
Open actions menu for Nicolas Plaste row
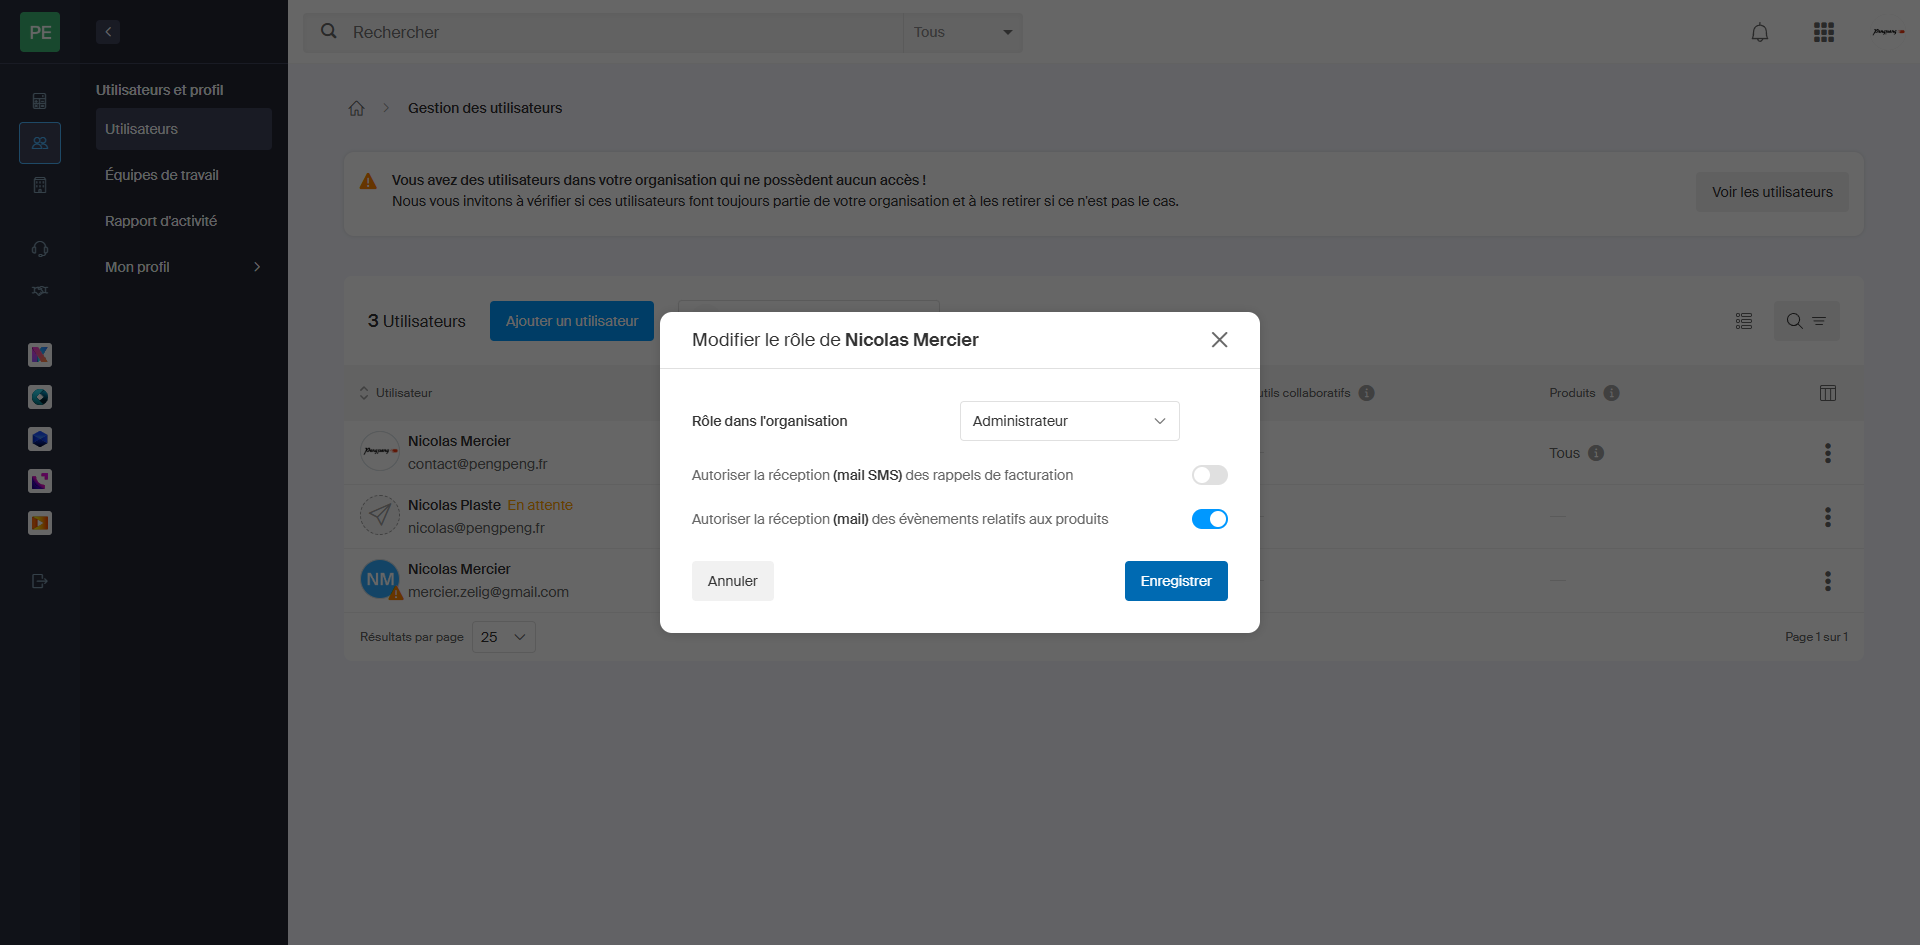pos(1828,517)
